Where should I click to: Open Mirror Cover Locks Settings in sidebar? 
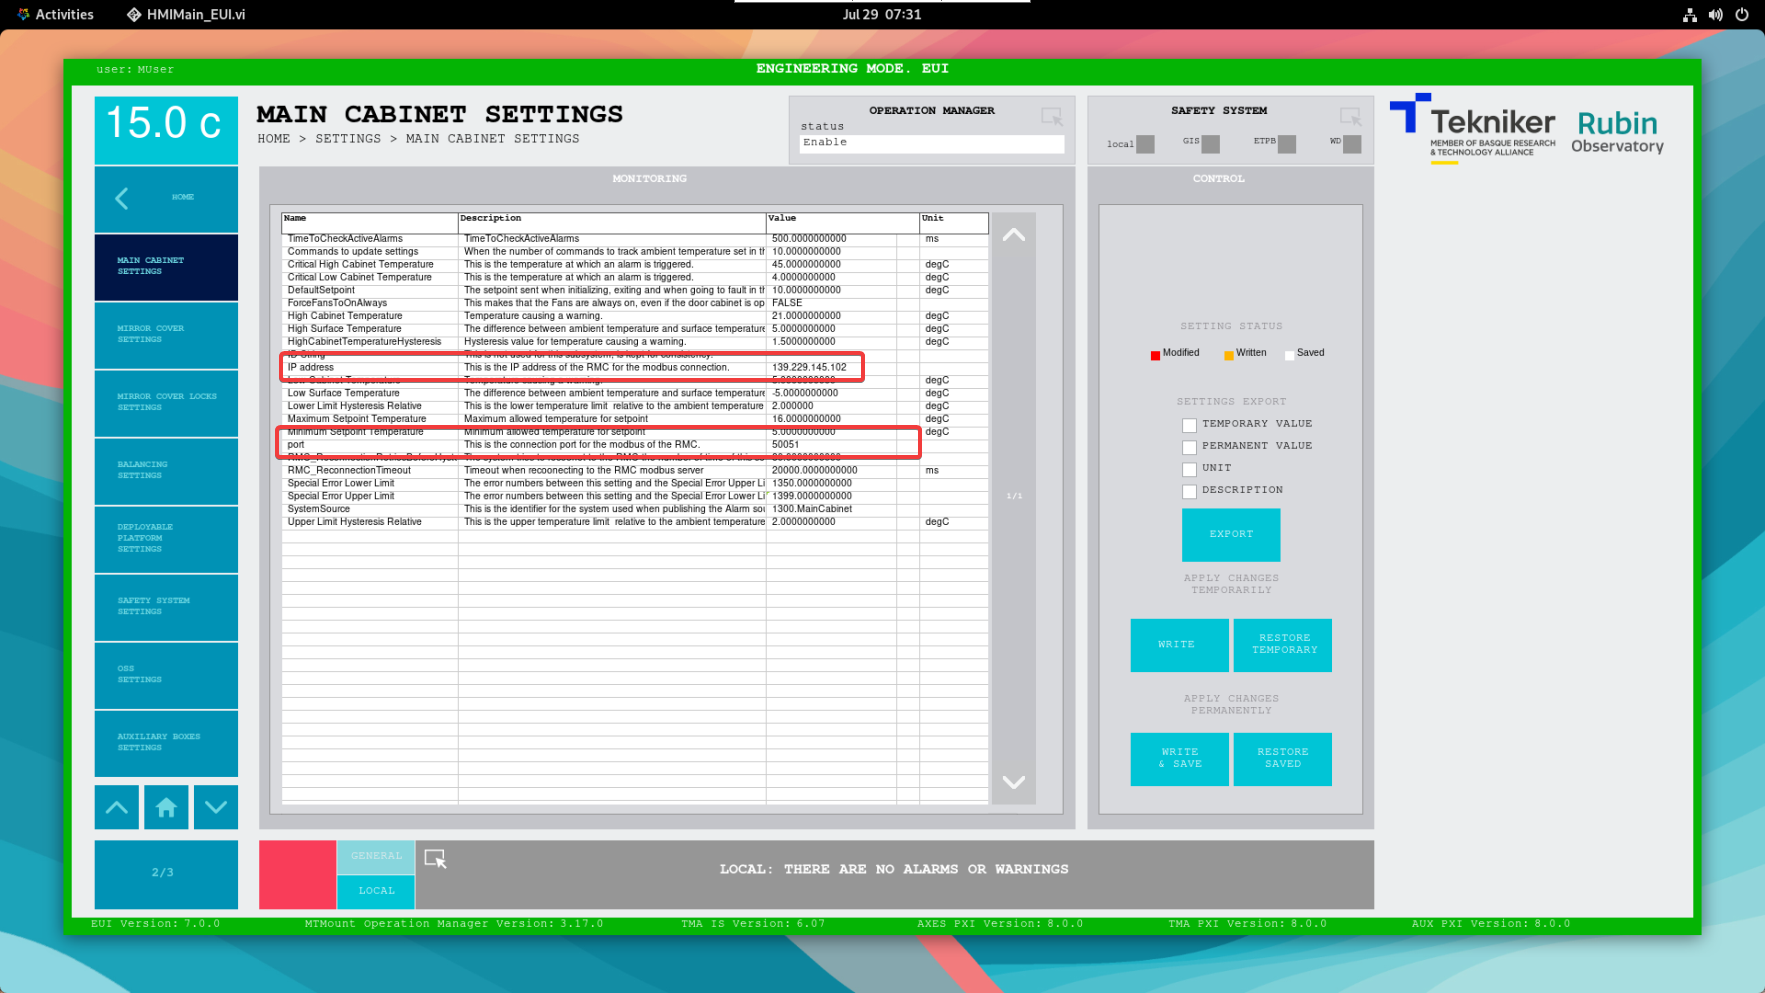click(x=166, y=403)
